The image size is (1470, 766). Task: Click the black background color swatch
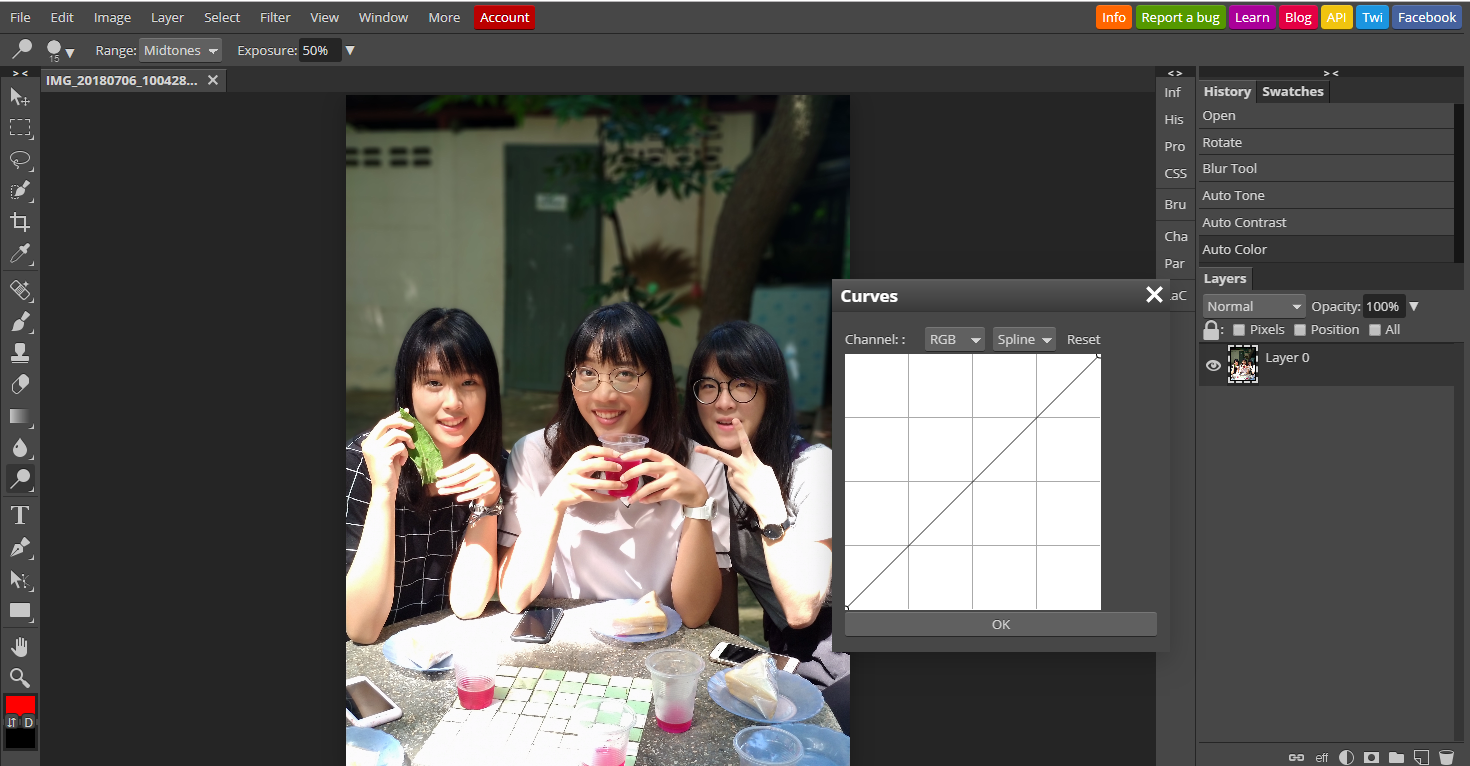[x=20, y=739]
